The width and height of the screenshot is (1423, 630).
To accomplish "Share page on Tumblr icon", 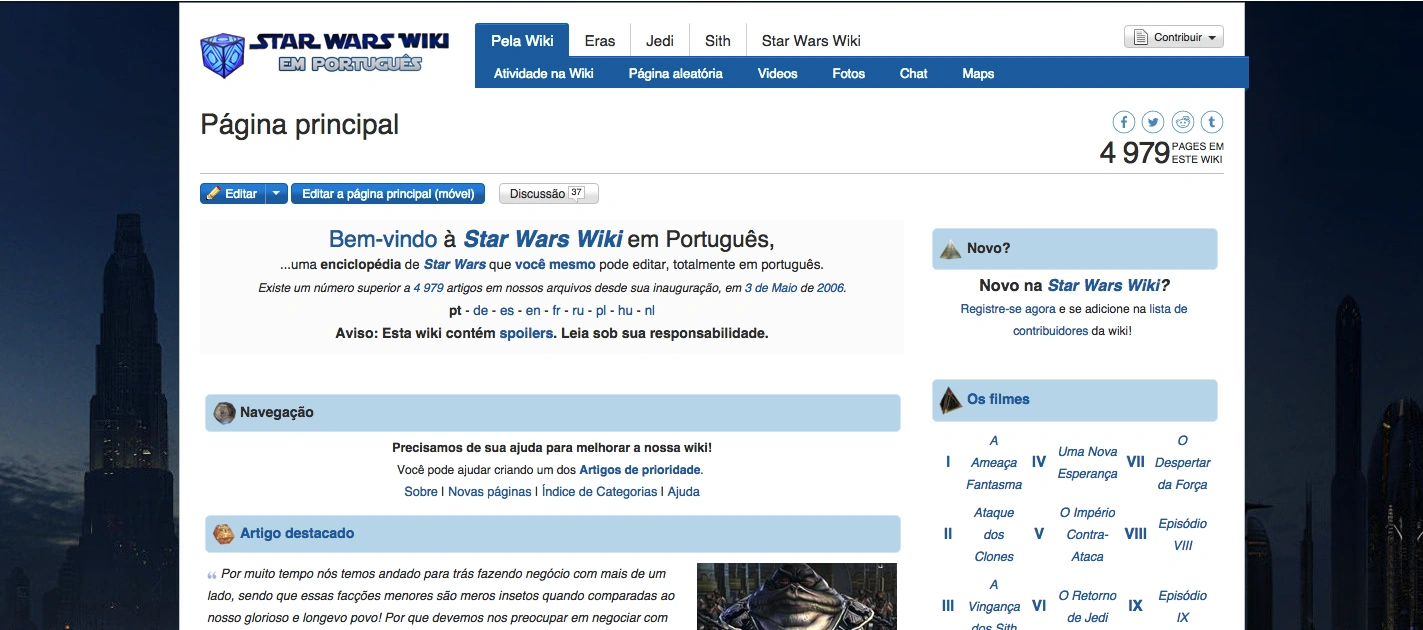I will click(1212, 122).
